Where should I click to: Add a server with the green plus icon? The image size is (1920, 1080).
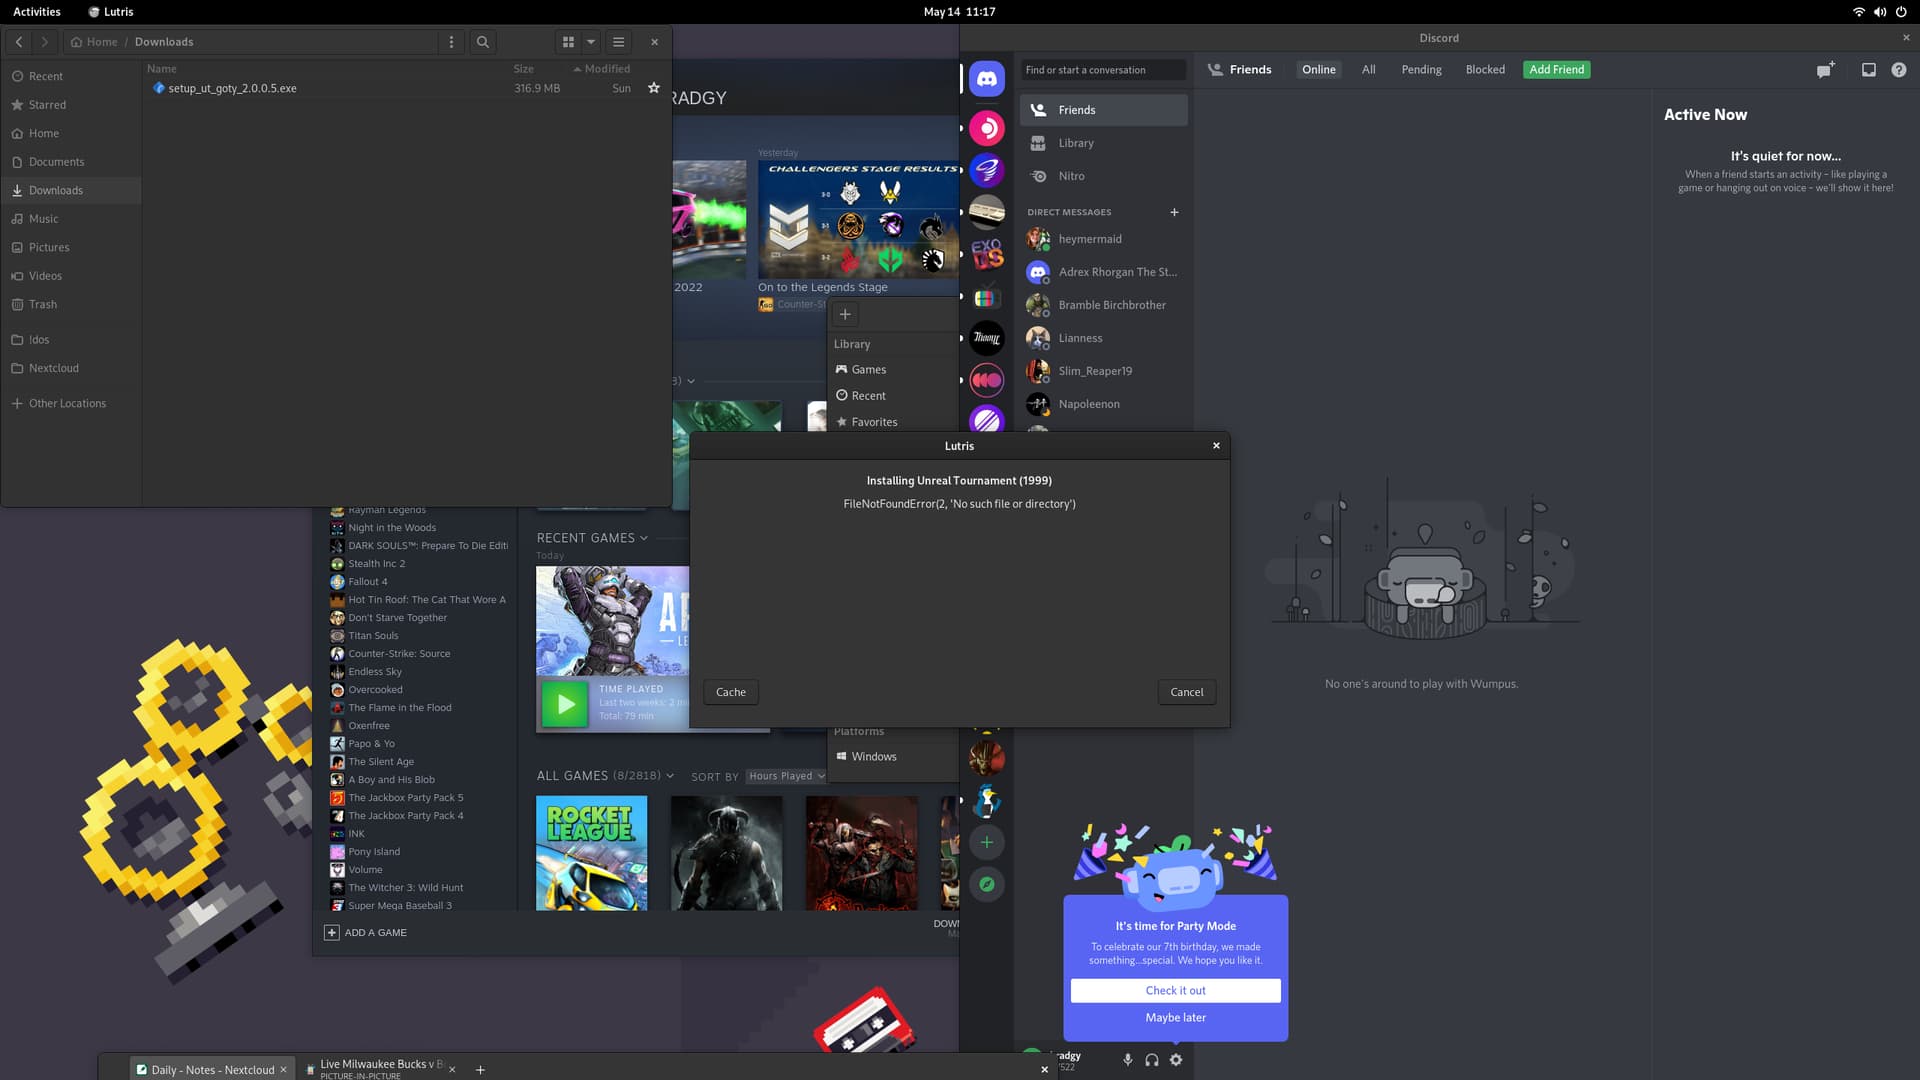[x=987, y=842]
